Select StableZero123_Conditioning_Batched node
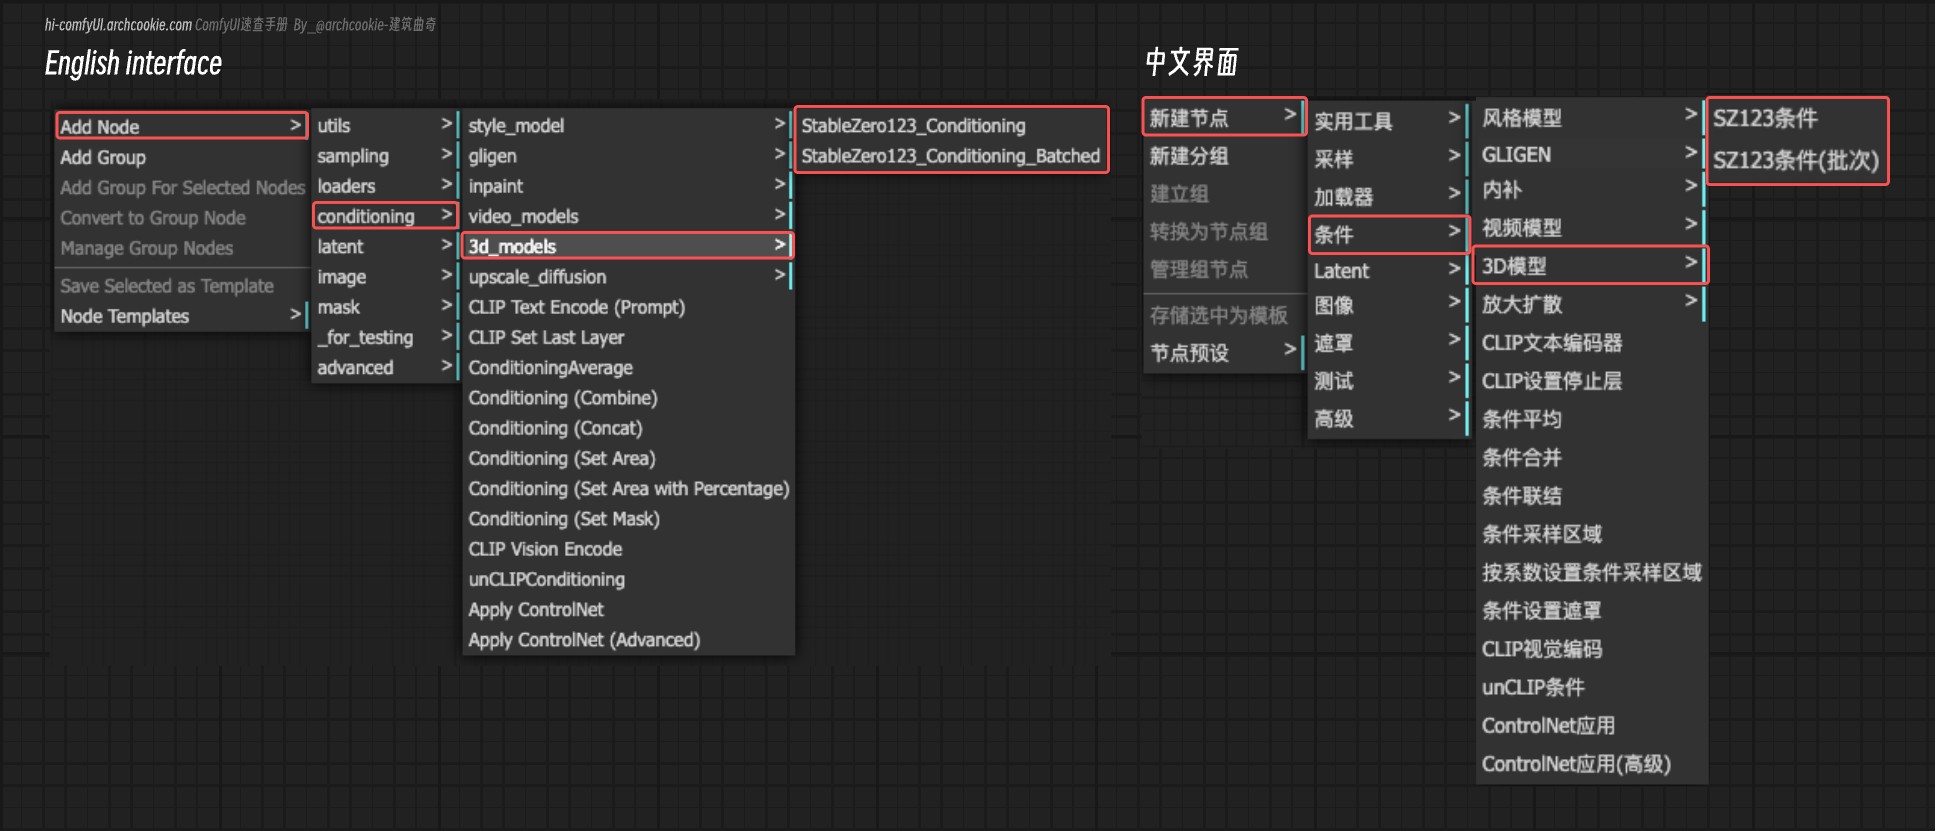The height and width of the screenshot is (831, 1935). pyautogui.click(x=951, y=156)
